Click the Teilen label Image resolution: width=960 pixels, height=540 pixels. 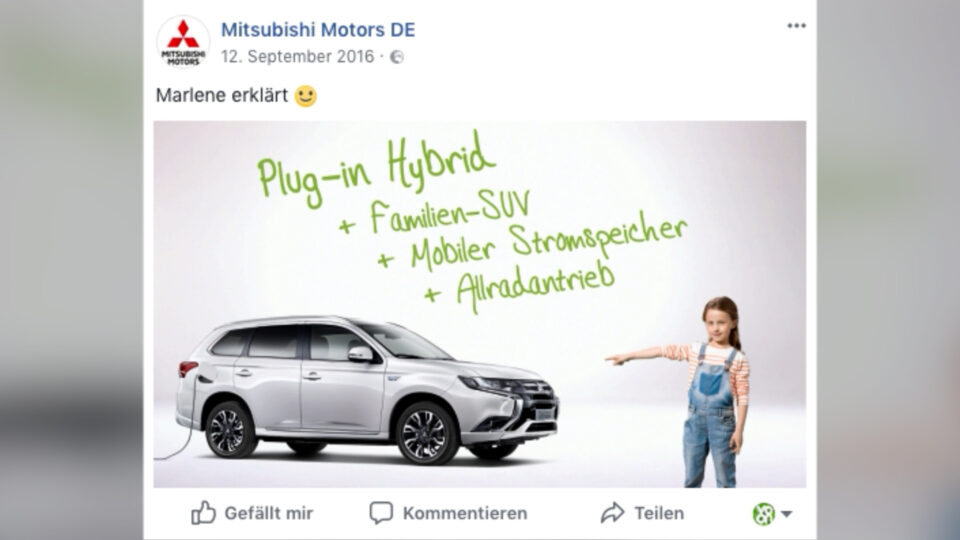[x=659, y=513]
